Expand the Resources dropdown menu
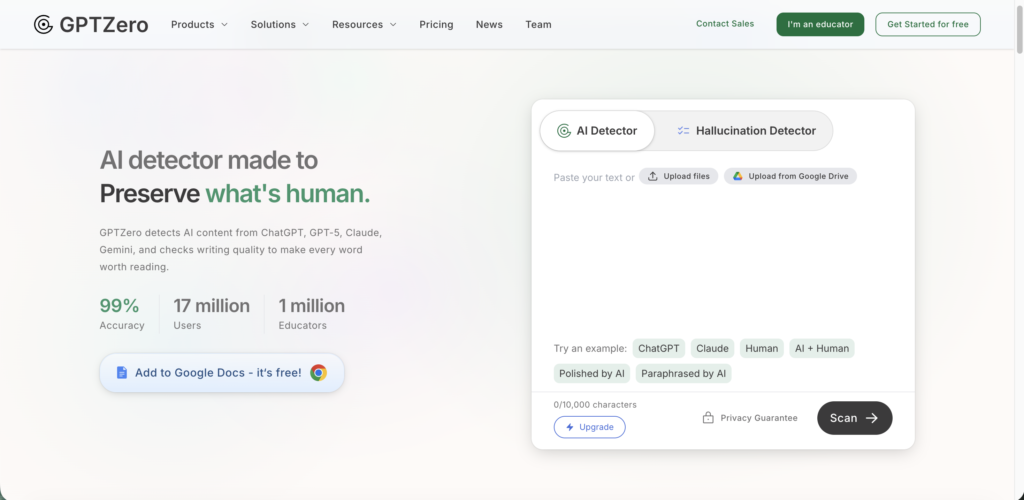This screenshot has height=500, width=1024. click(x=364, y=25)
